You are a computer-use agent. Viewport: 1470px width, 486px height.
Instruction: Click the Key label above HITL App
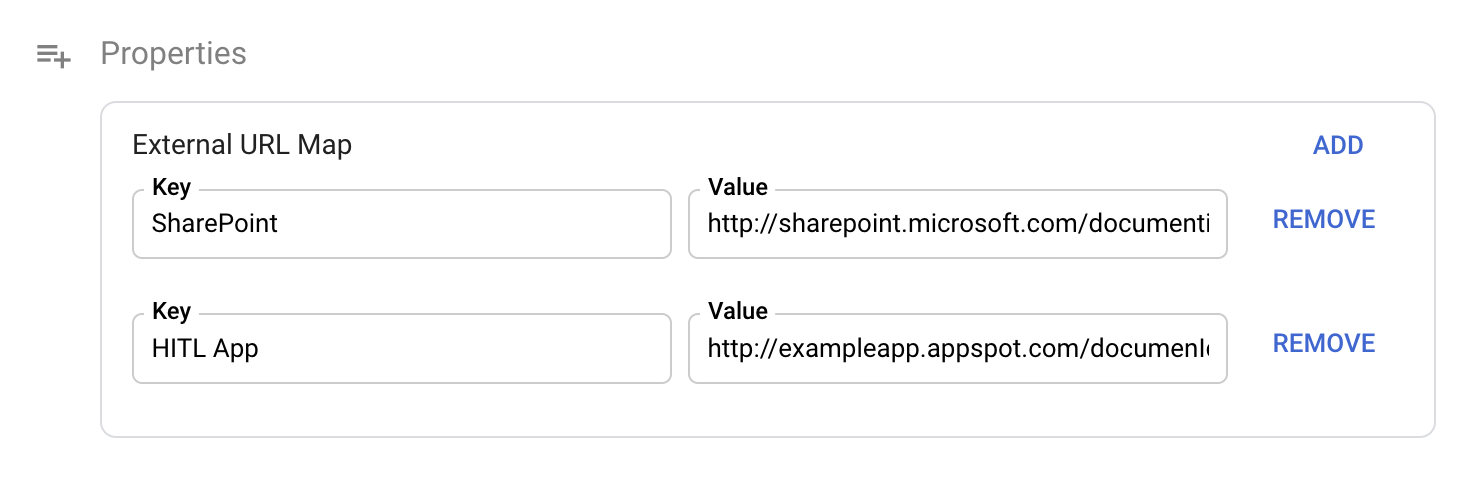(x=171, y=311)
